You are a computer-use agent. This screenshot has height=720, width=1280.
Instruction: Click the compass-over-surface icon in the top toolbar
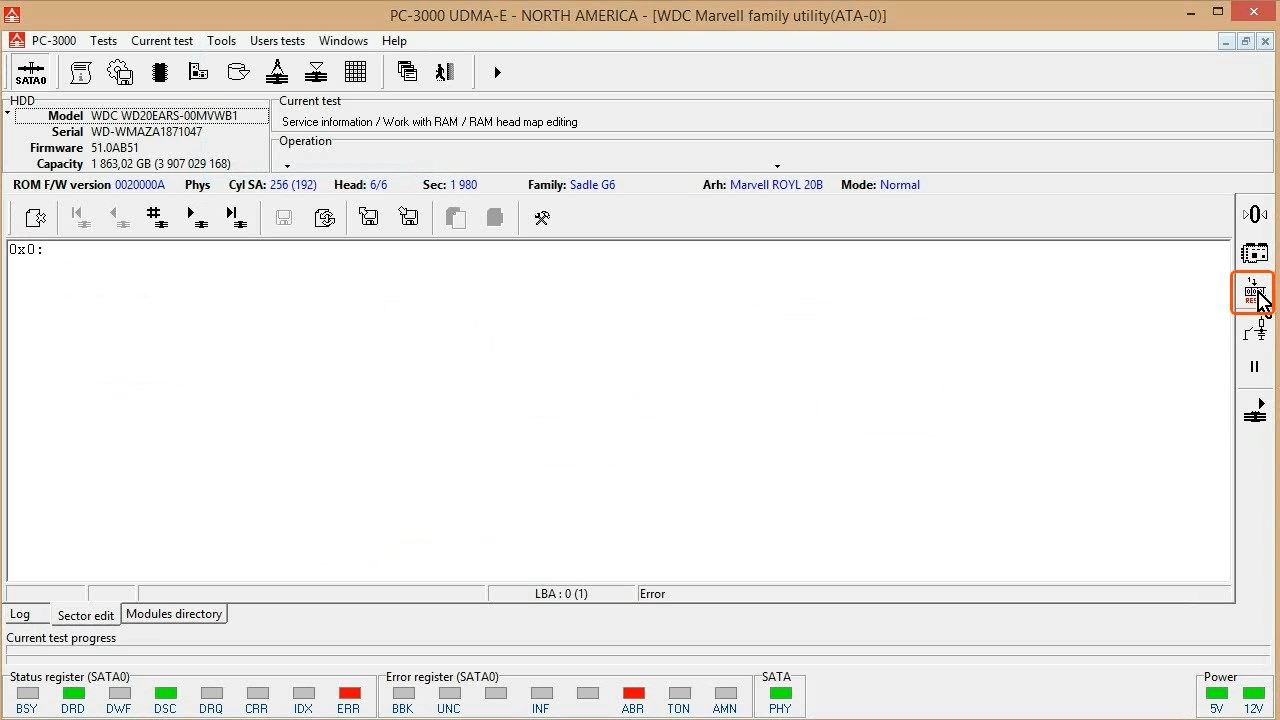click(x=277, y=72)
